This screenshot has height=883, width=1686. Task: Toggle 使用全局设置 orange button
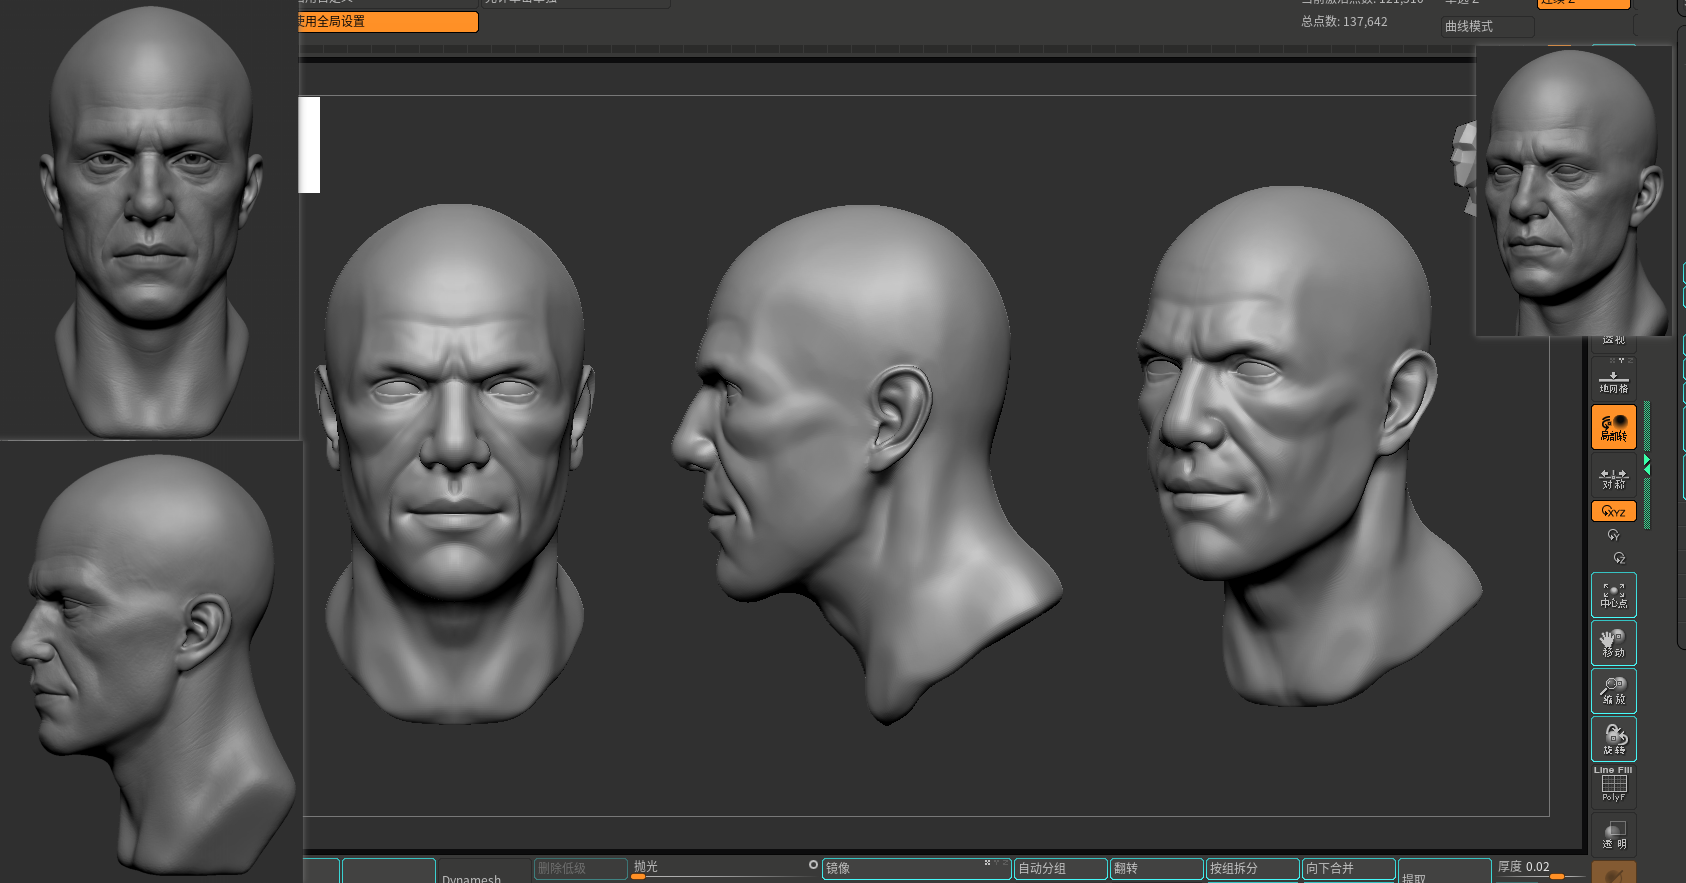point(388,21)
